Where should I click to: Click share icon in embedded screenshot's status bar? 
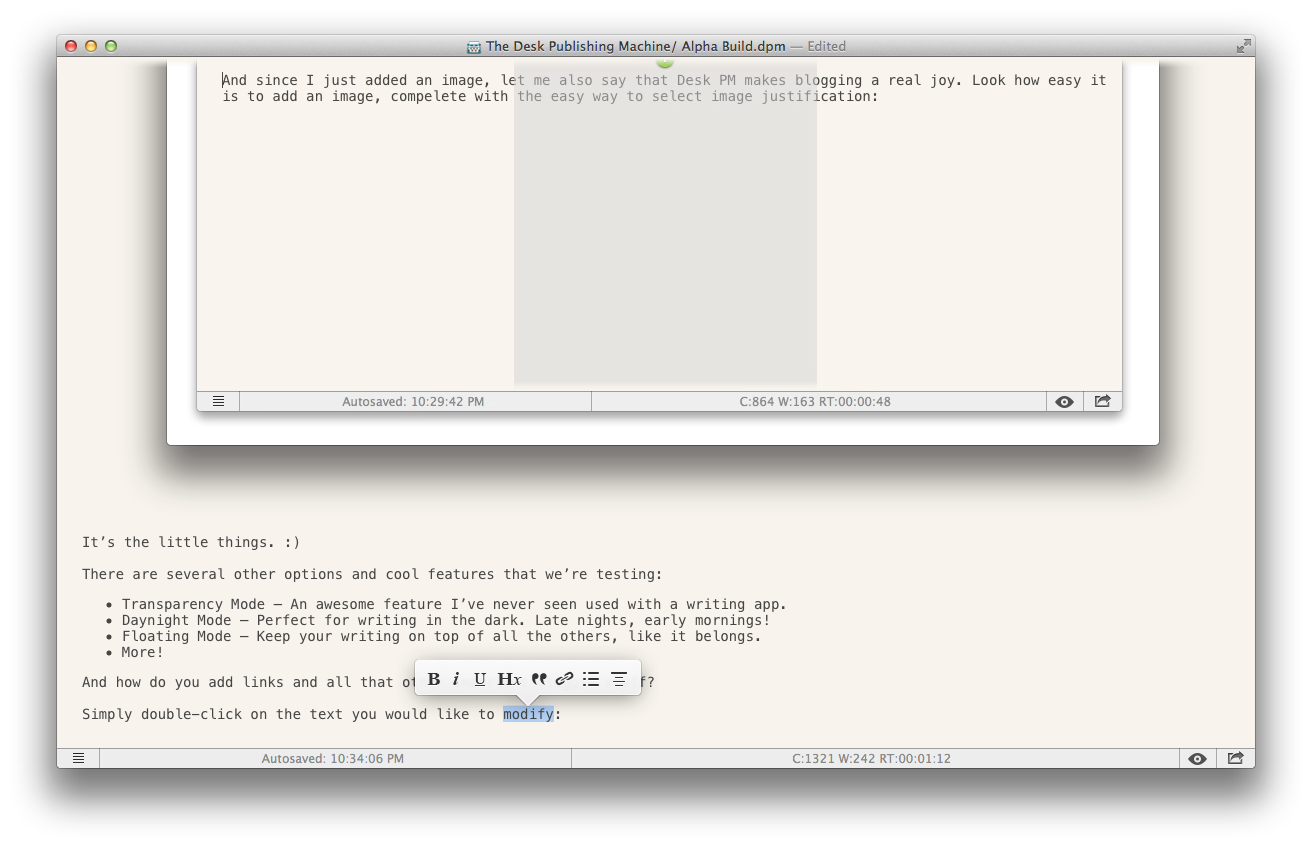pos(1102,401)
